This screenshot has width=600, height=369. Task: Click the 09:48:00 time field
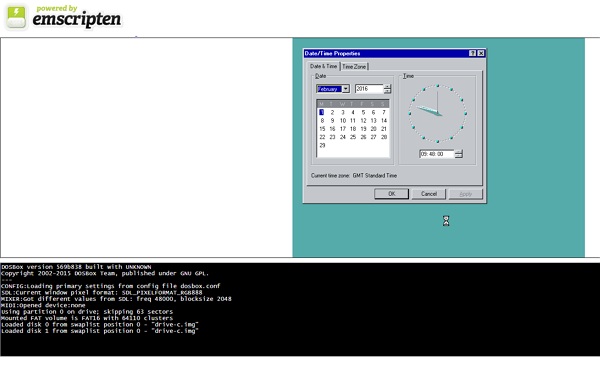pyautogui.click(x=437, y=154)
